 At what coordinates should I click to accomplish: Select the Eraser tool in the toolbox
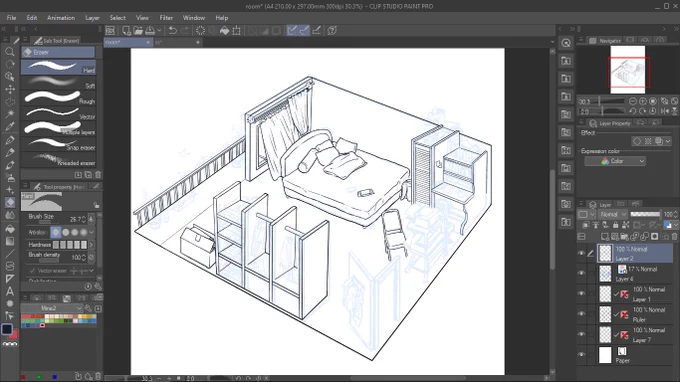(10, 202)
